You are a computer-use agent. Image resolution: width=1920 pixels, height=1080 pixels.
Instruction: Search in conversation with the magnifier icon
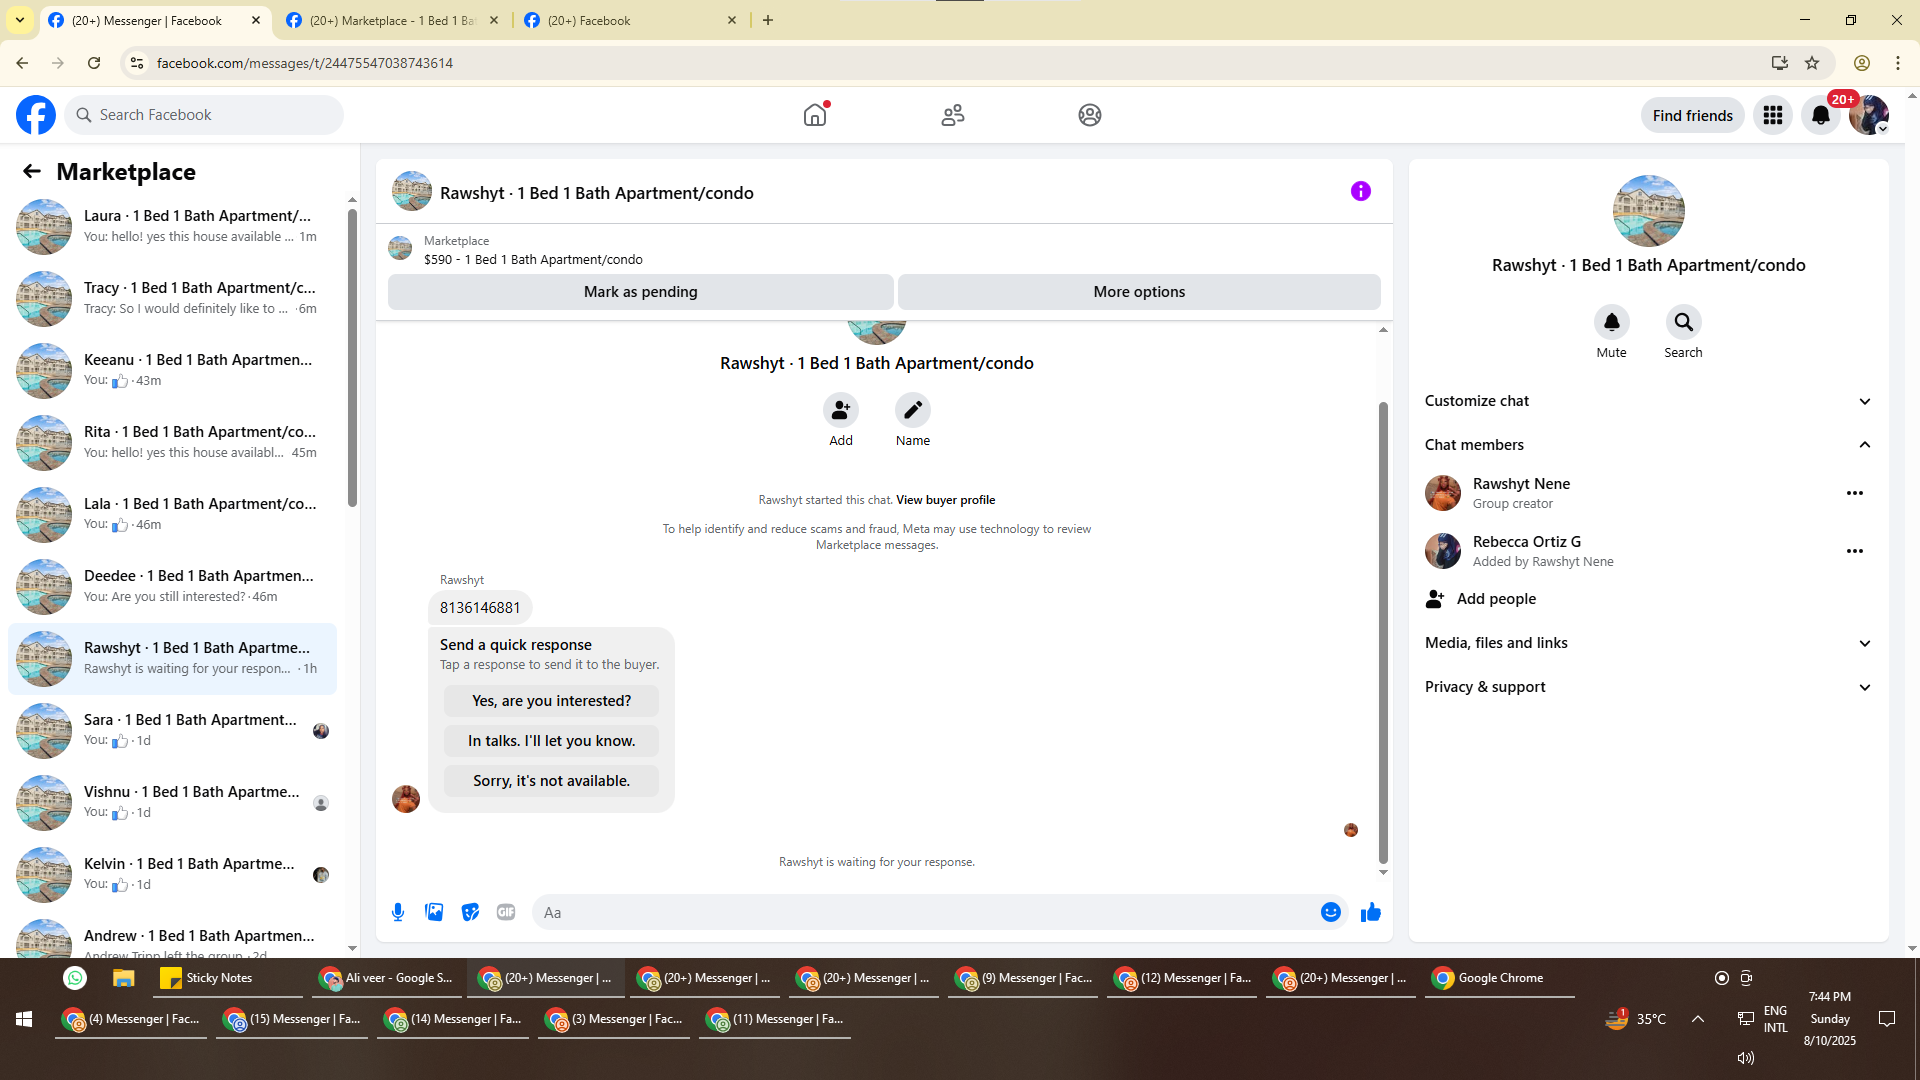tap(1683, 322)
